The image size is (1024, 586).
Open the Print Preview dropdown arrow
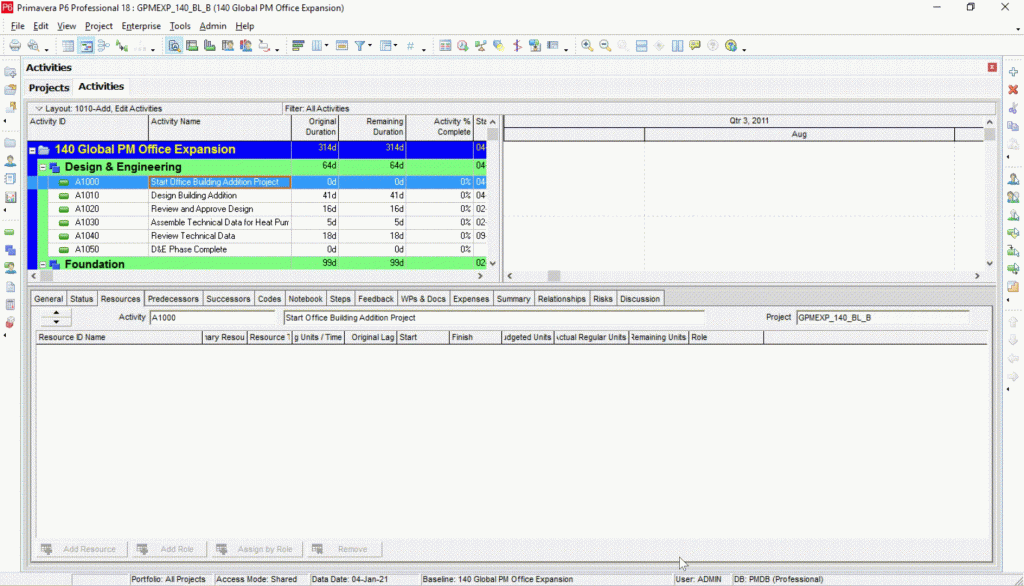[46, 48]
